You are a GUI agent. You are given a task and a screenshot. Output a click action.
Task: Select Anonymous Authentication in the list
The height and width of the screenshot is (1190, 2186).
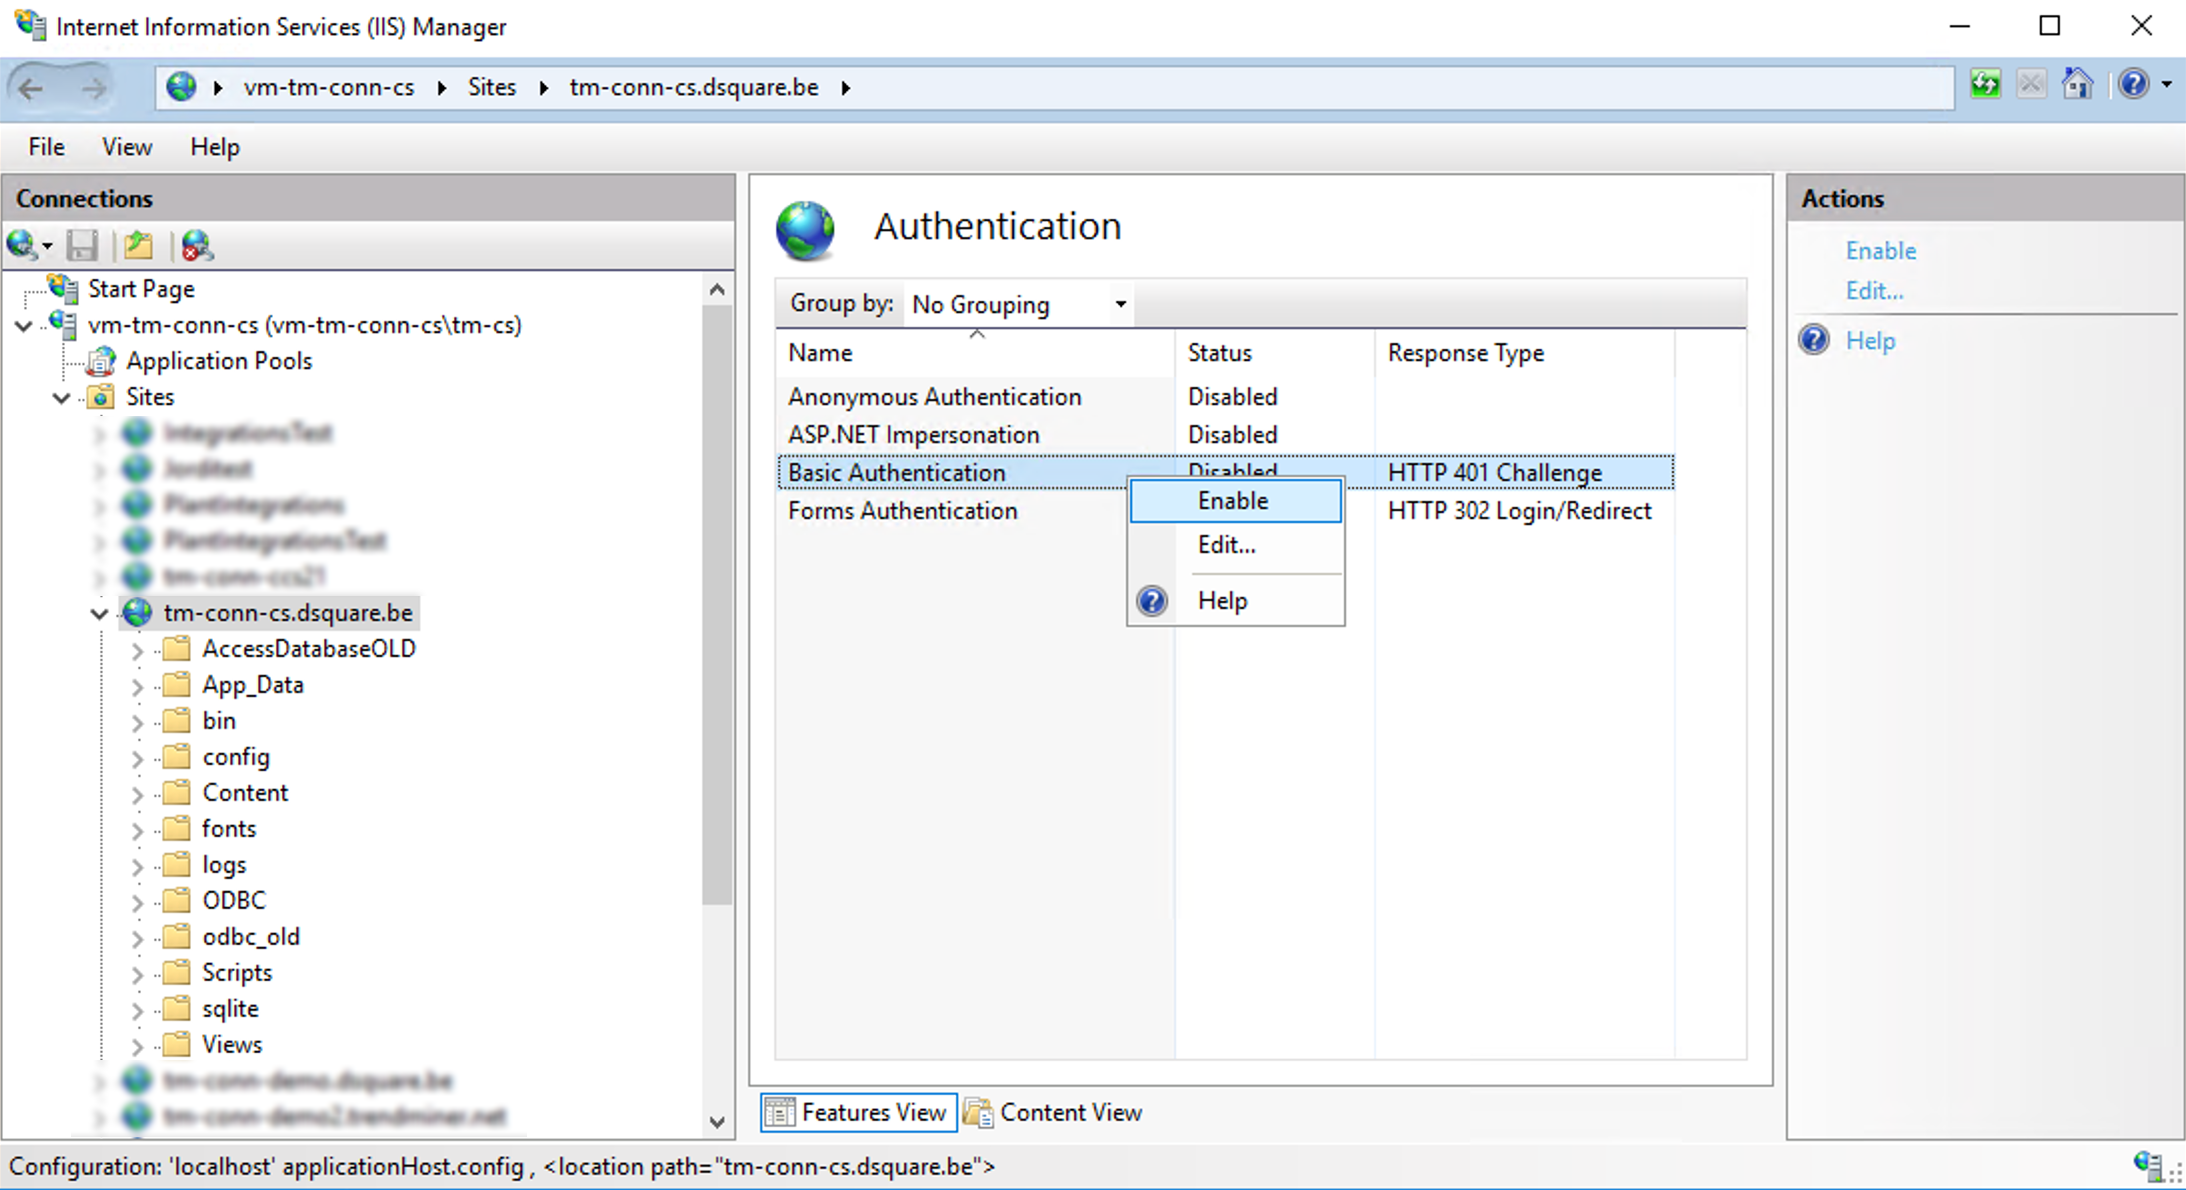pyautogui.click(x=934, y=396)
